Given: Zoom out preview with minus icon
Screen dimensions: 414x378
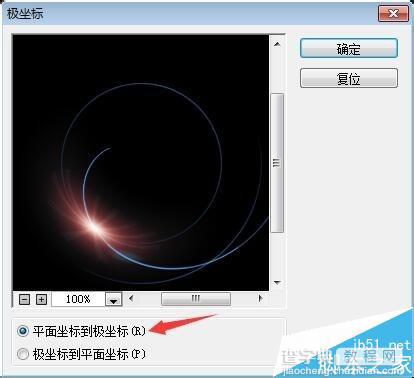Looking at the screenshot, I should pyautogui.click(x=24, y=299).
